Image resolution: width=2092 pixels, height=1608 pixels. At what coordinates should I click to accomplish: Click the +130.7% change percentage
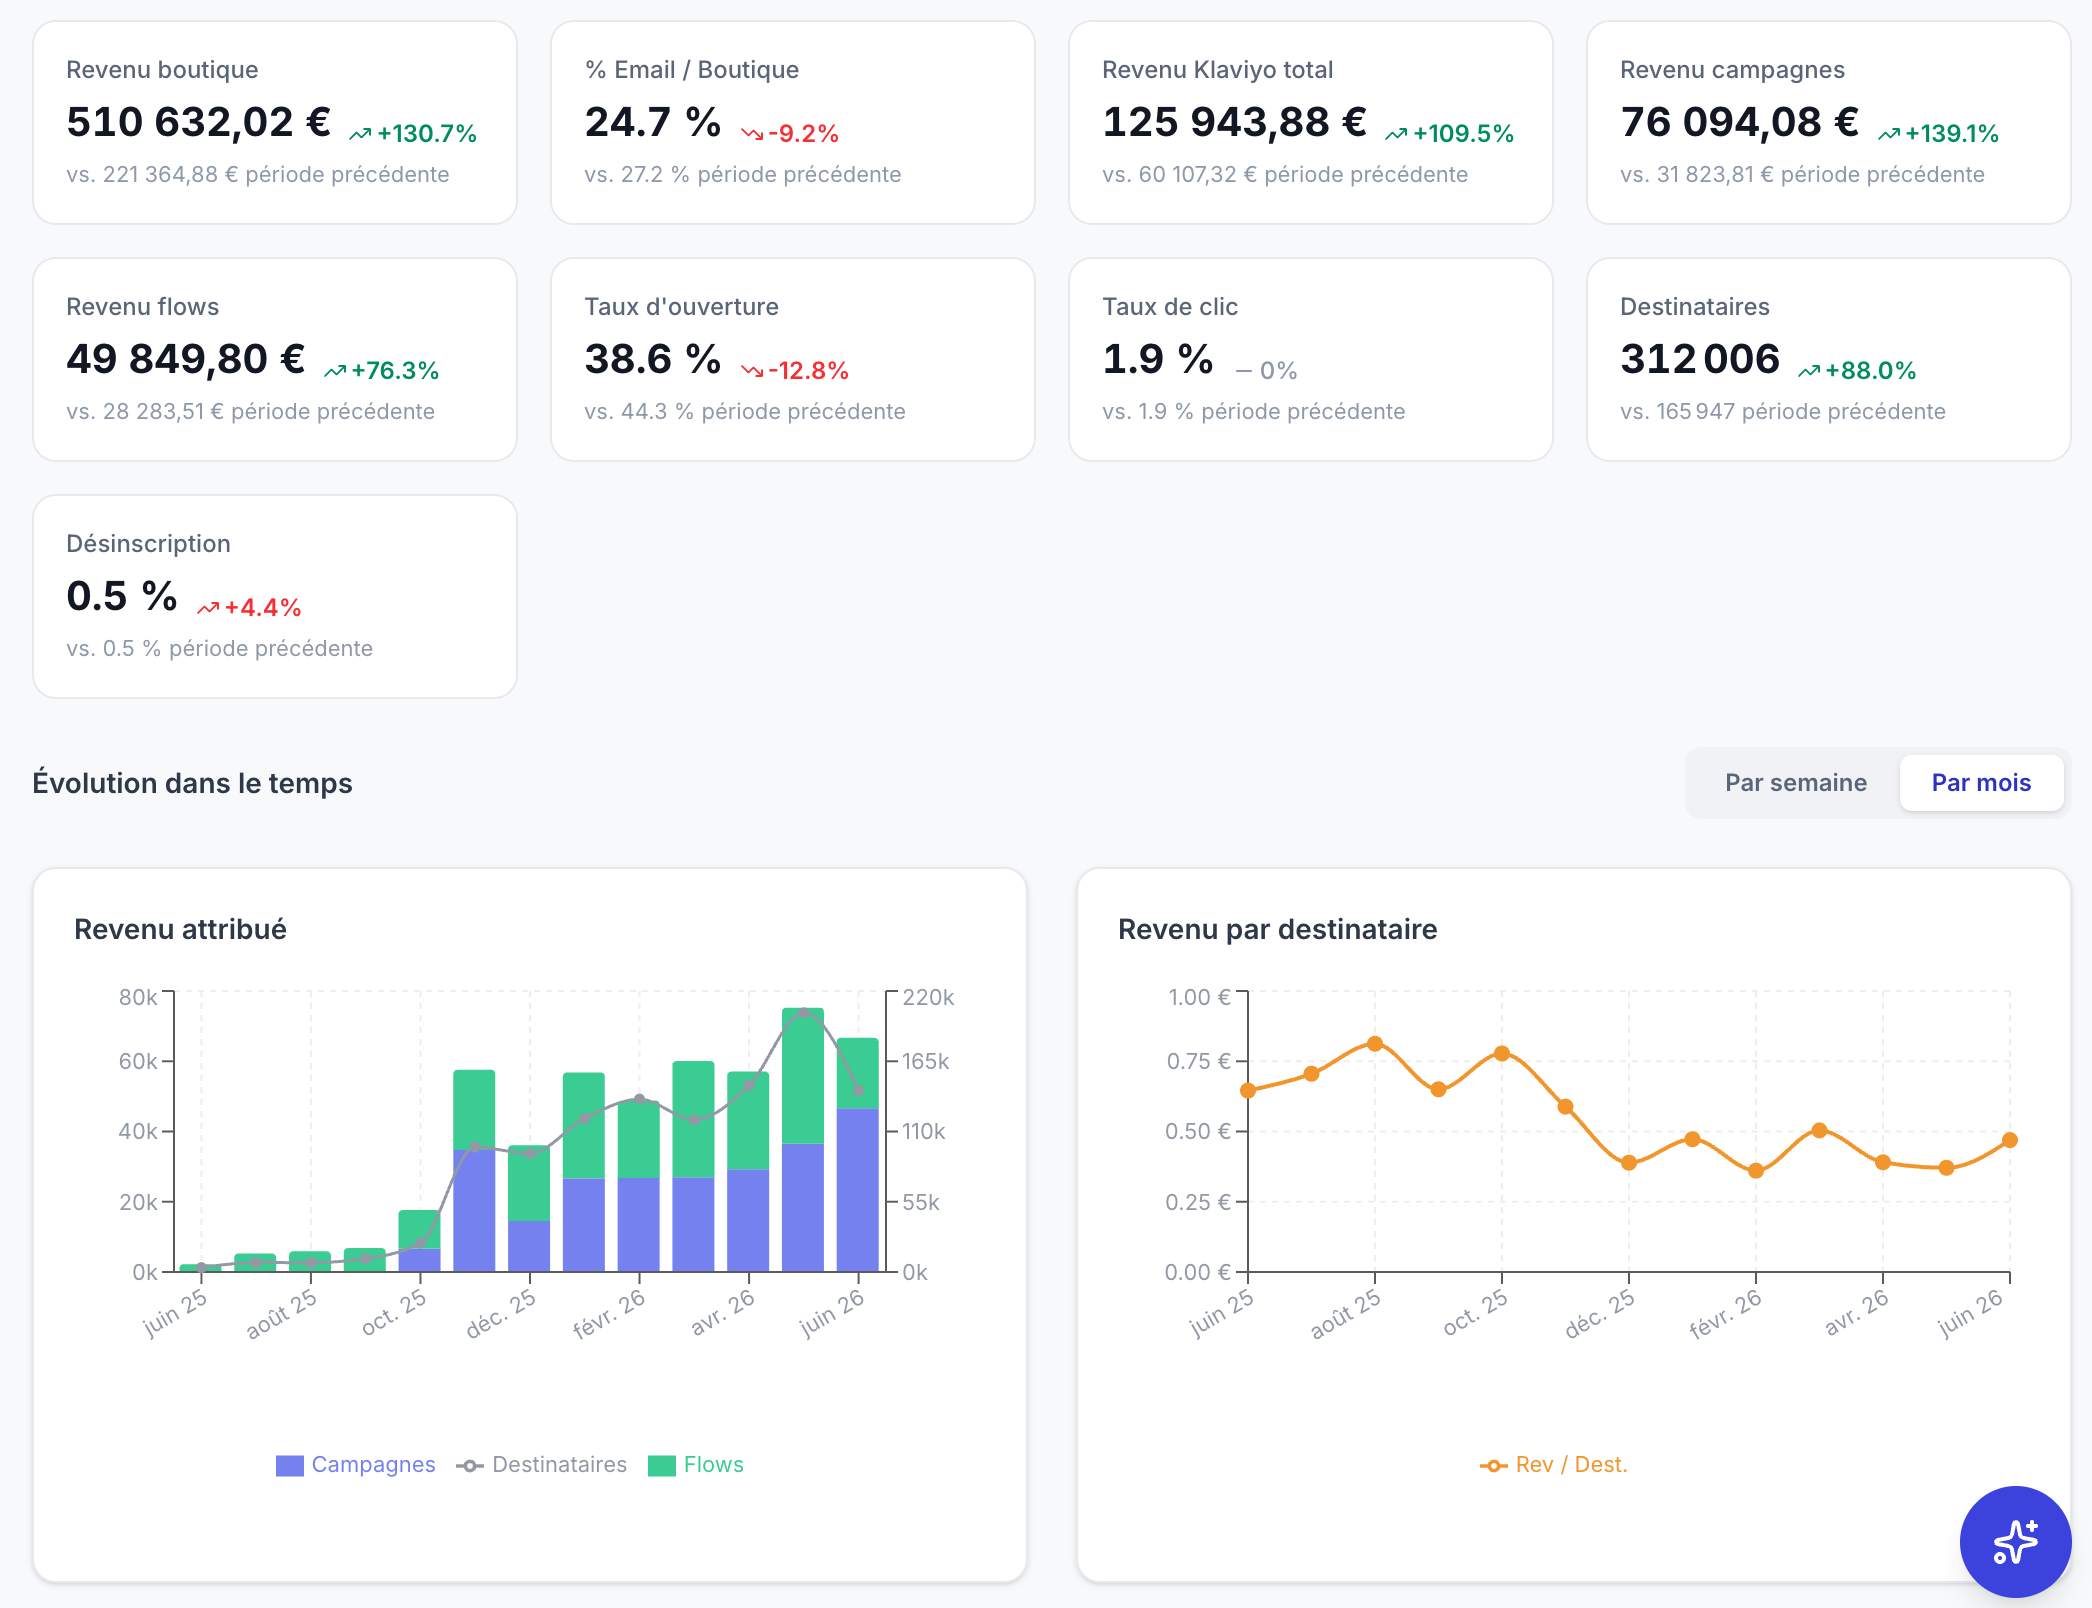point(427,134)
